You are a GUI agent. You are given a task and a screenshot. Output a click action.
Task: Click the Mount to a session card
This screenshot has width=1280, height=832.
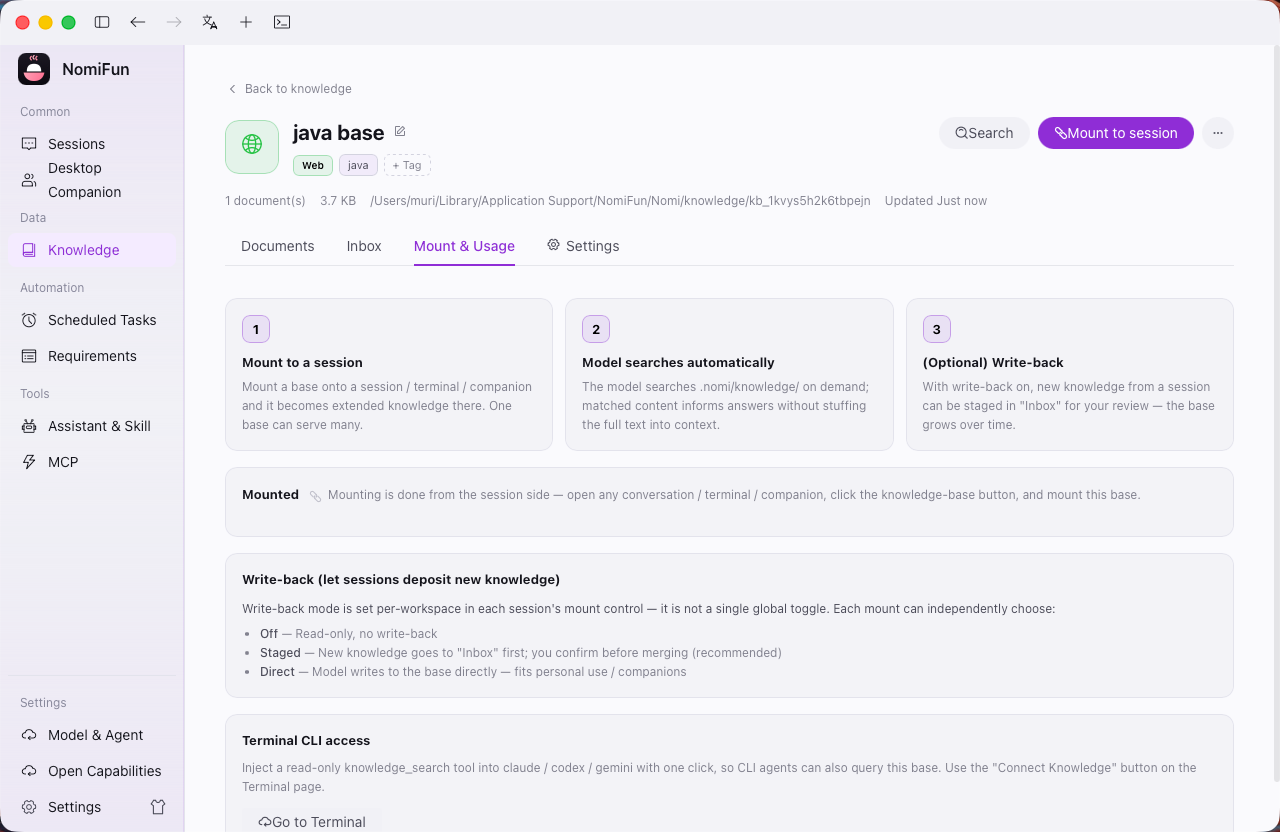point(389,374)
